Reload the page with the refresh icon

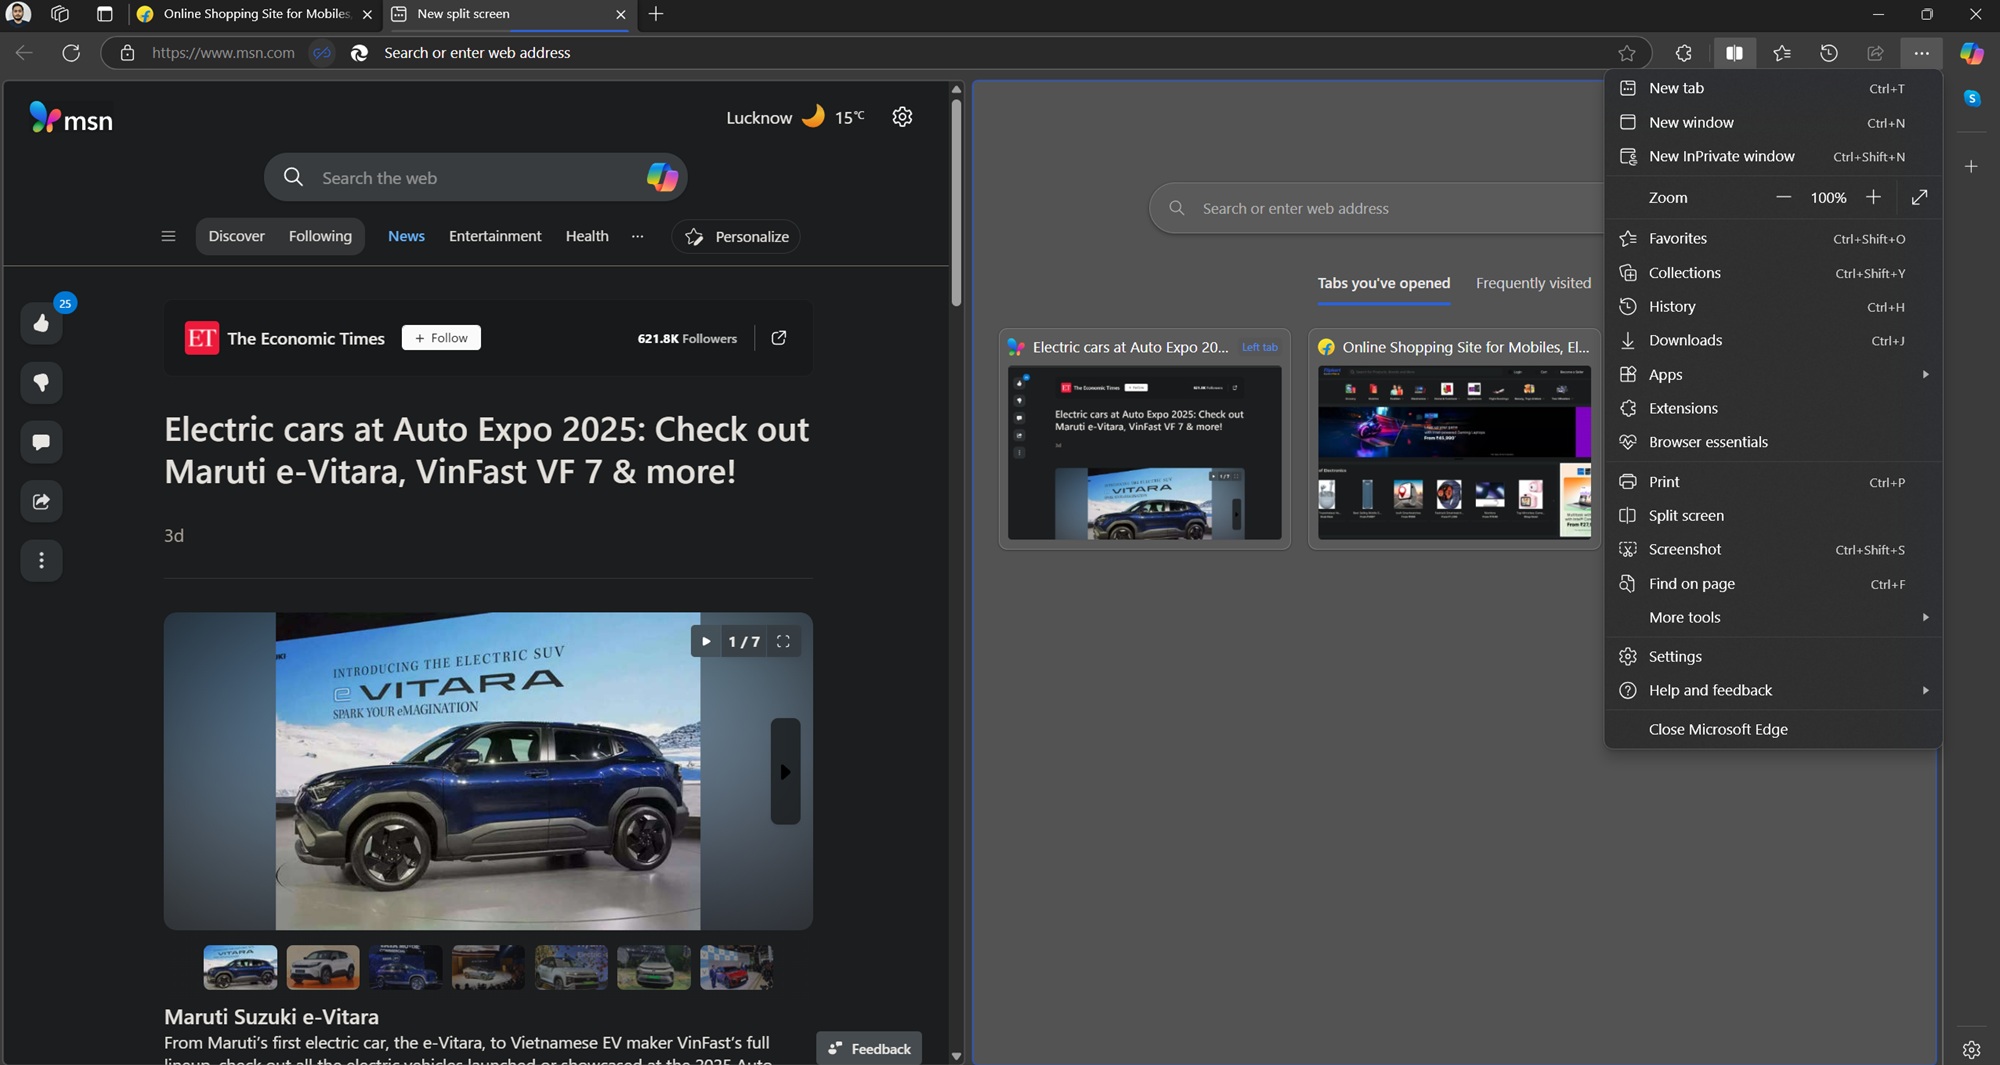[x=71, y=53]
